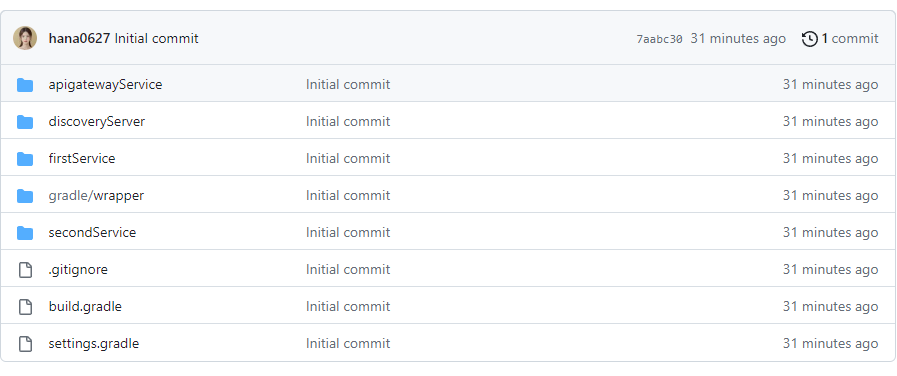Click the hana0627 user avatar

click(25, 38)
